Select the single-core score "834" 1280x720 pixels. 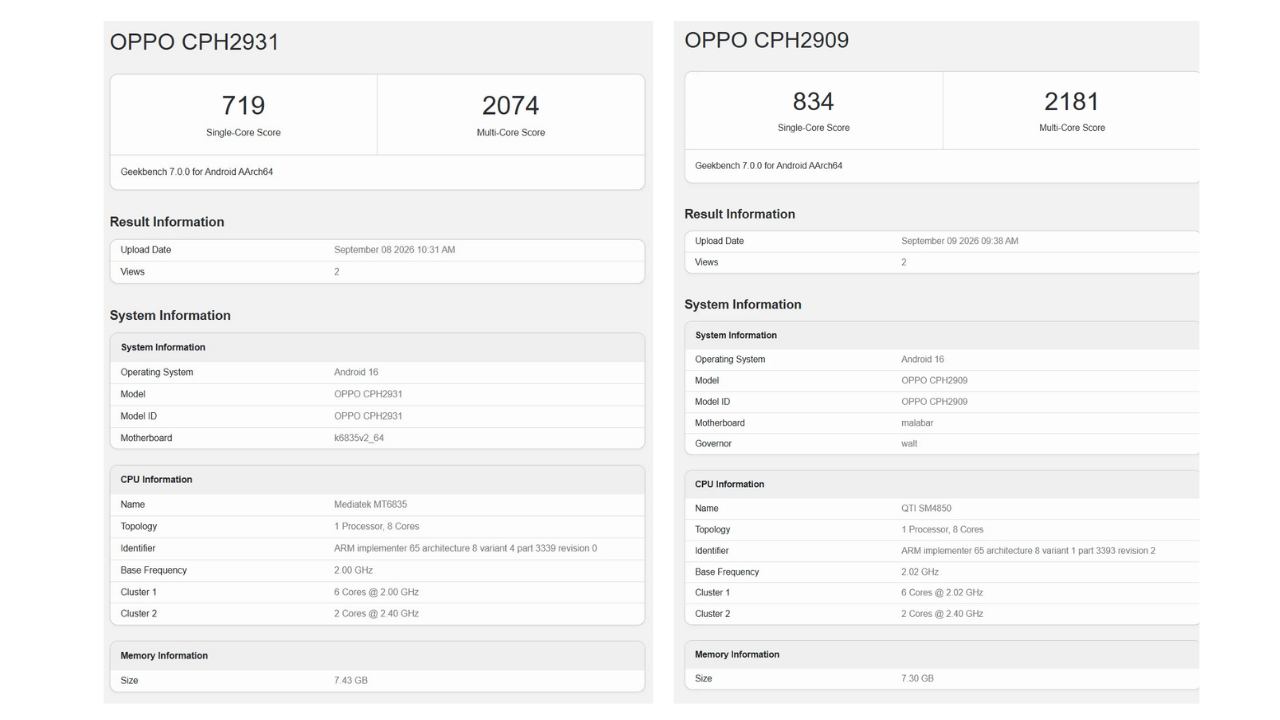(x=813, y=101)
